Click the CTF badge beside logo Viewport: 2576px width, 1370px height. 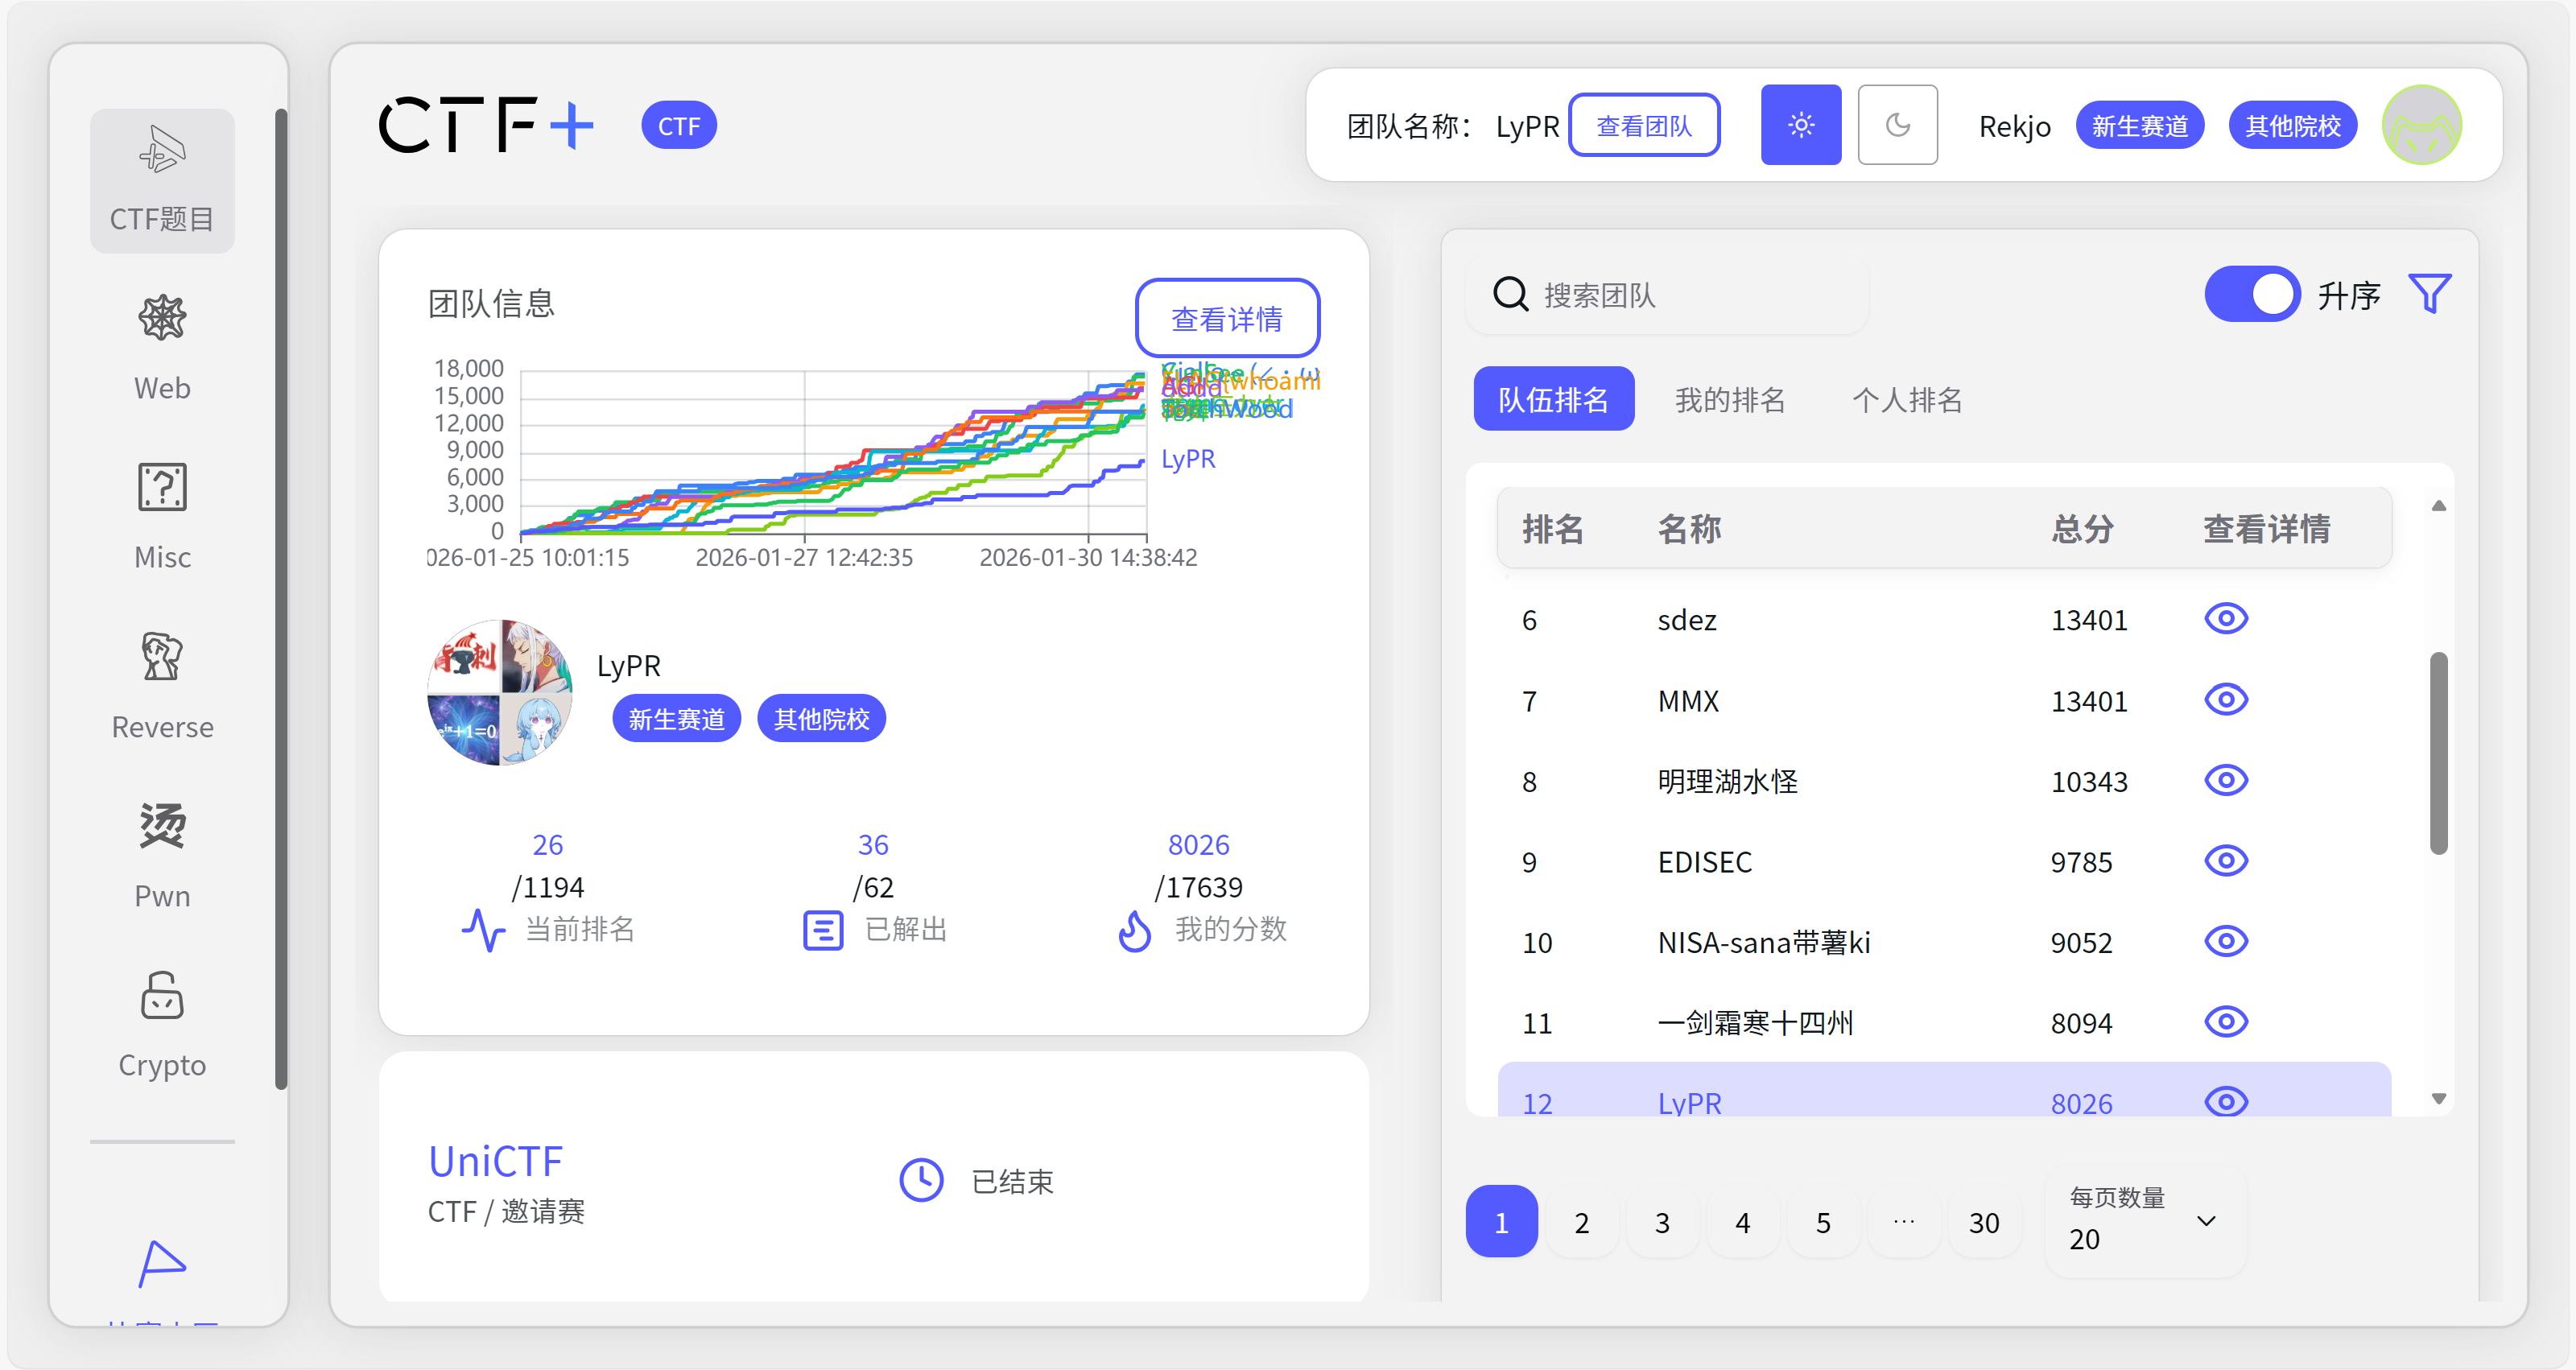[x=679, y=125]
